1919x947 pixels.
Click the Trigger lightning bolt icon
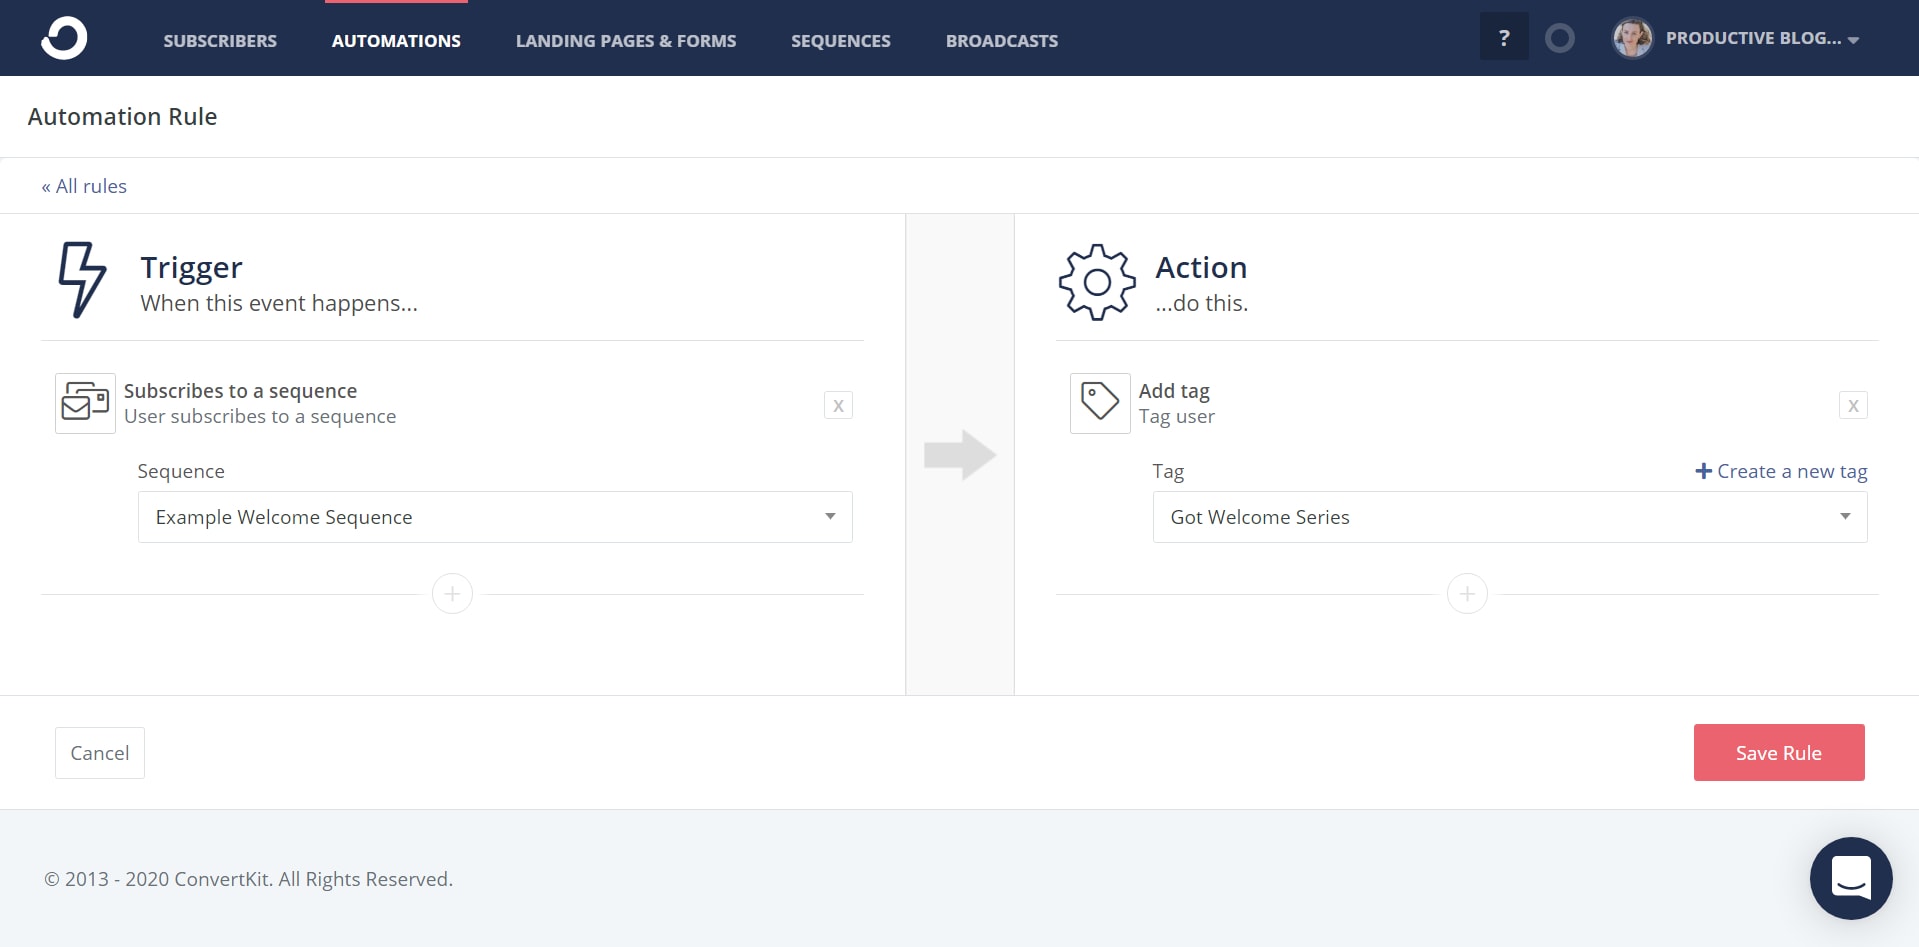pyautogui.click(x=82, y=279)
